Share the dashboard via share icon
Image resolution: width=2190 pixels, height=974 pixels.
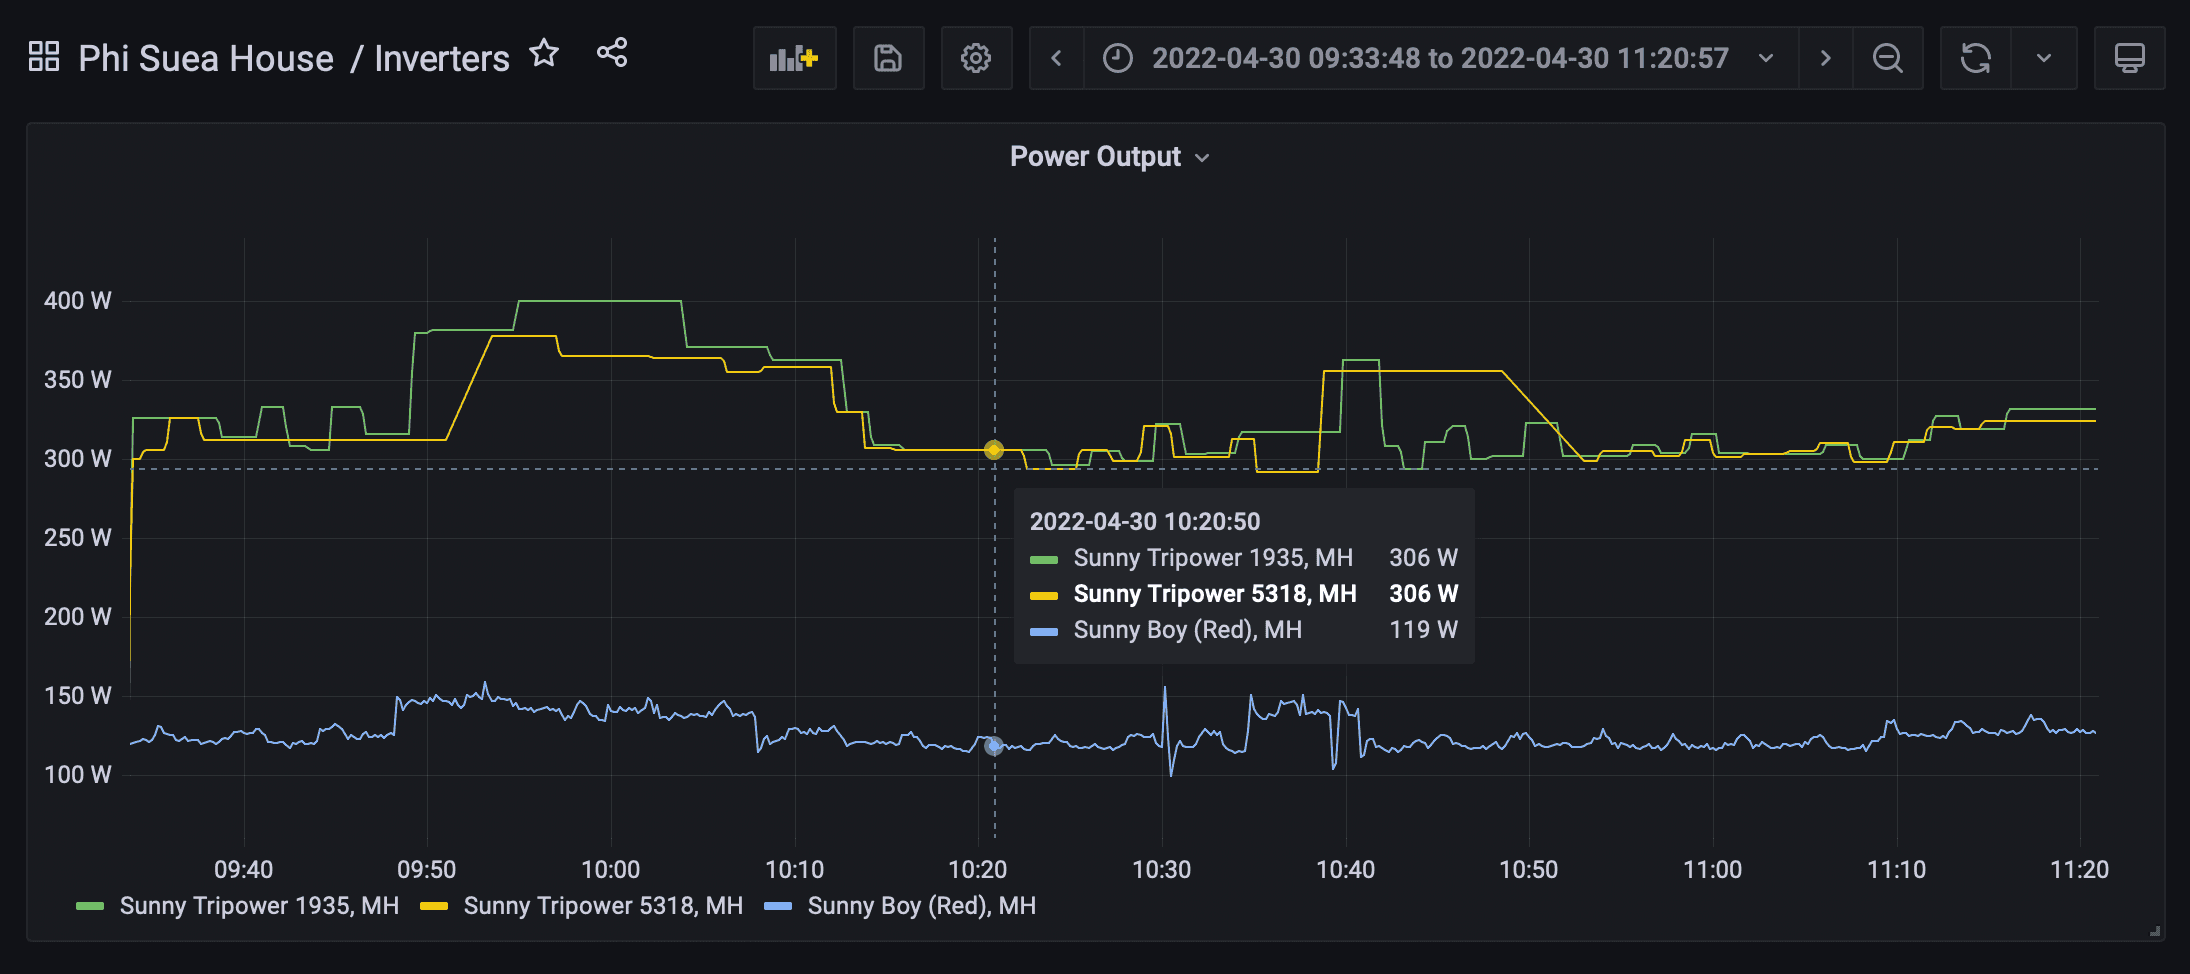click(x=612, y=53)
